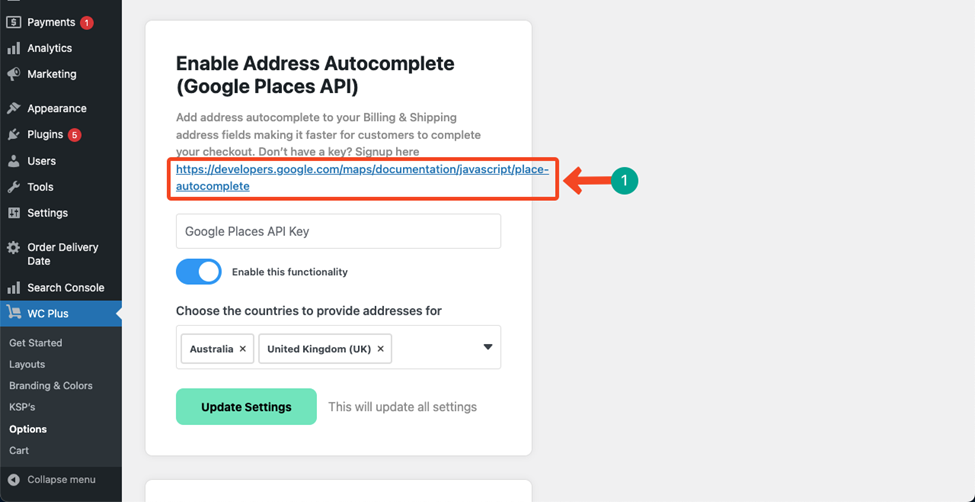Image resolution: width=975 pixels, height=502 pixels.
Task: Click the WC Plus cart icon
Action: click(x=13, y=314)
